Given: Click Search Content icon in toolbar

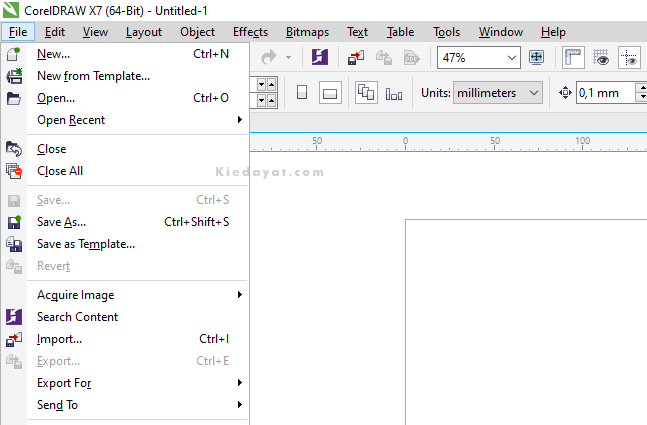Looking at the screenshot, I should click(320, 57).
